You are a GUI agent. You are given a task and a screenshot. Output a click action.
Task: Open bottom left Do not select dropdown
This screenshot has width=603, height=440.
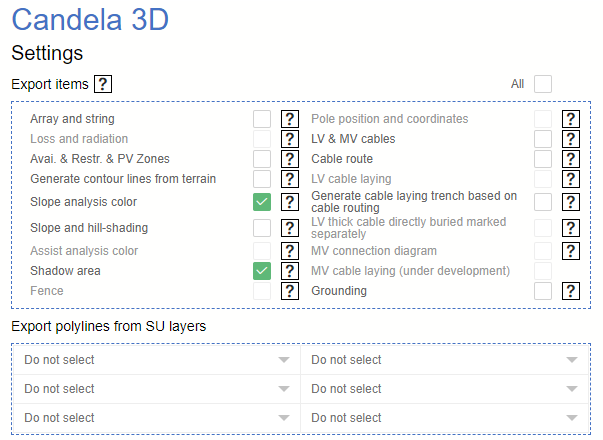click(x=157, y=418)
